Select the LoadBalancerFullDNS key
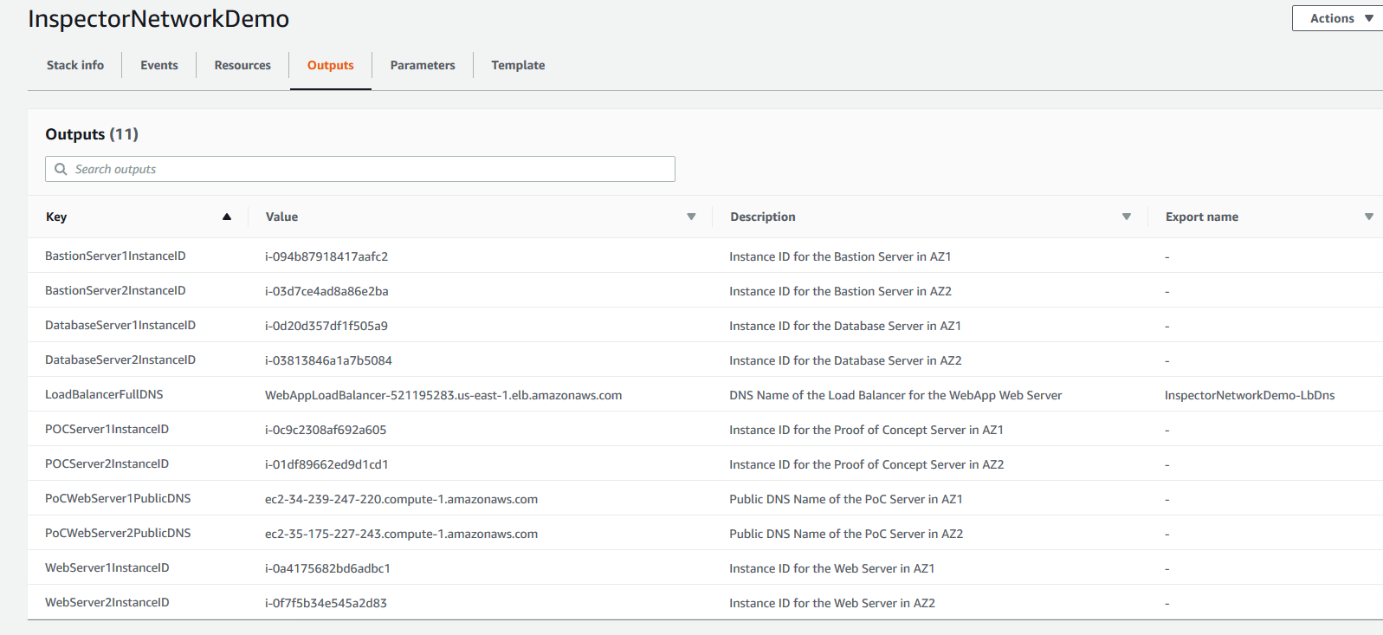Viewport: 1383px width, 635px height. (104, 395)
